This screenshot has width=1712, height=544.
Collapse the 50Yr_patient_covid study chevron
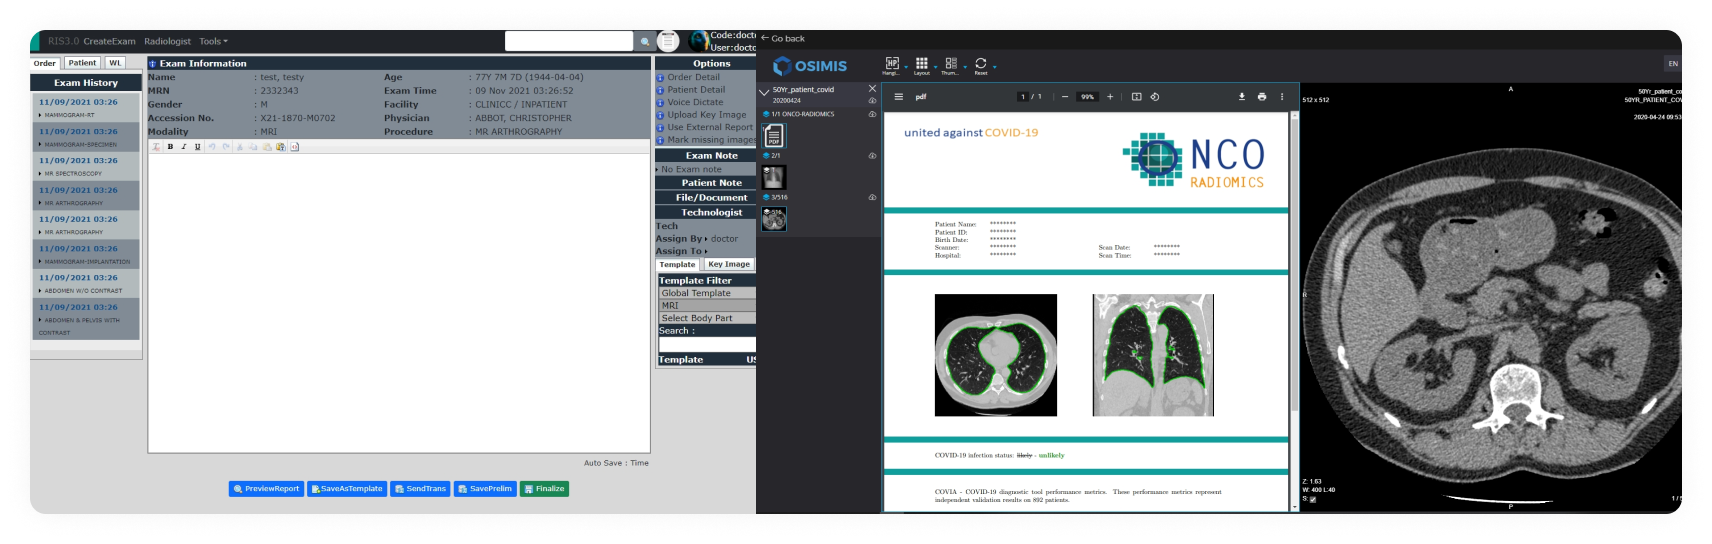(x=764, y=92)
